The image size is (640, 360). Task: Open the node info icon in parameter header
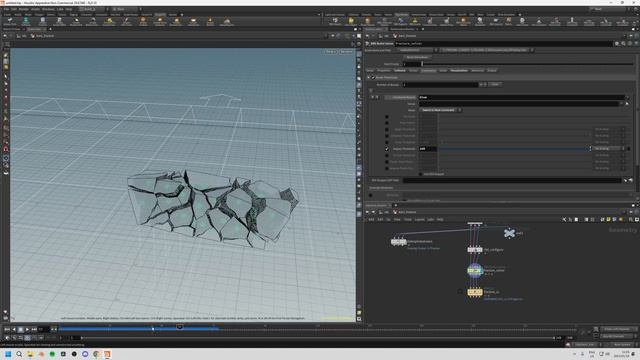click(630, 43)
